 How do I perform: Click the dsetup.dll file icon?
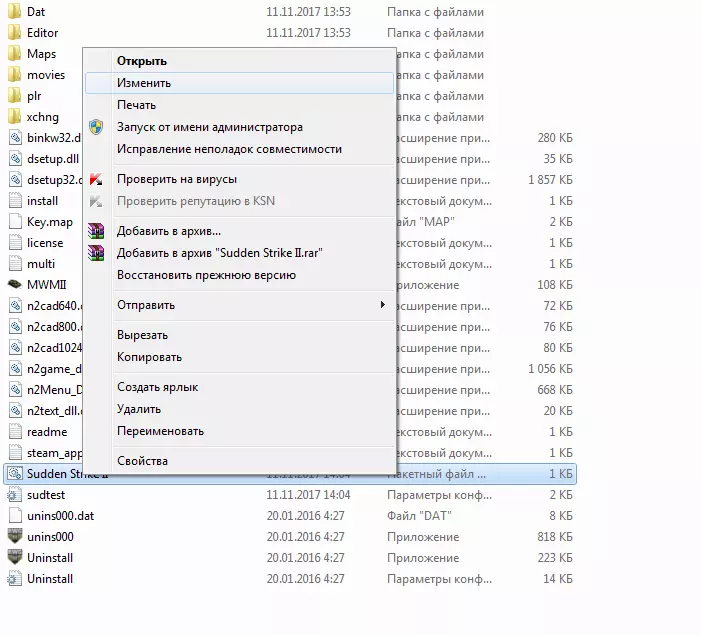[x=15, y=159]
